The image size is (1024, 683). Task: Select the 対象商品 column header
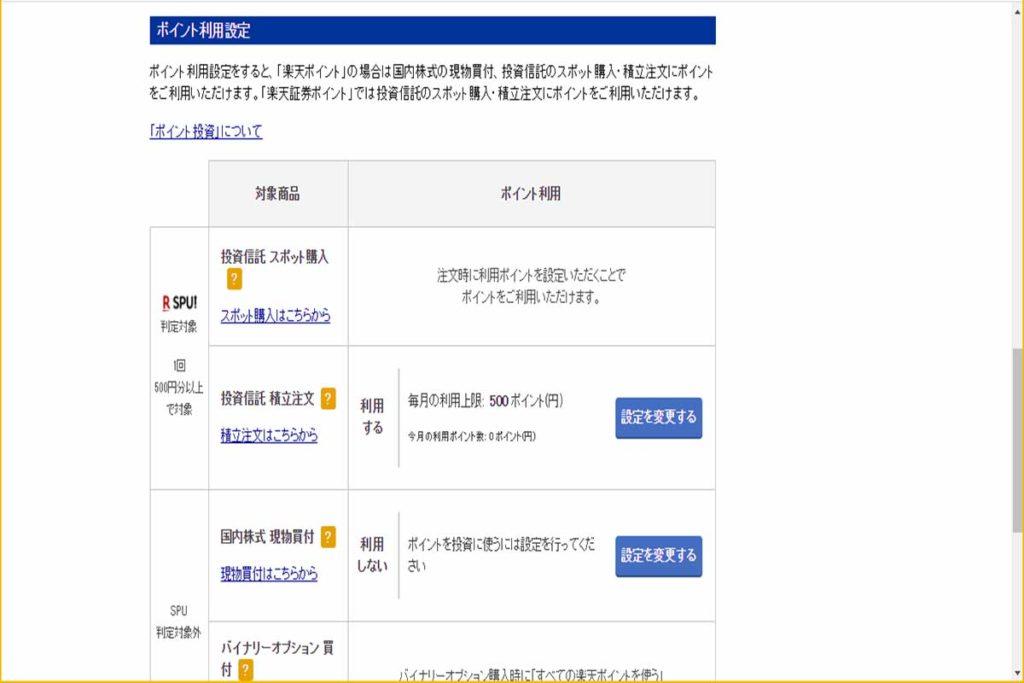click(x=276, y=193)
